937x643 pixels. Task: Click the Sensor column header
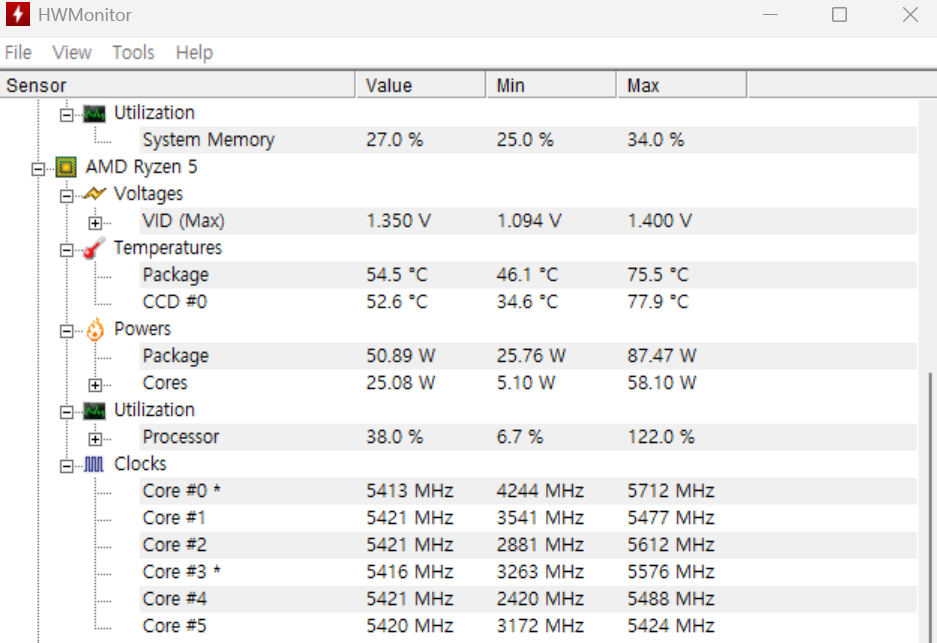[x=177, y=85]
